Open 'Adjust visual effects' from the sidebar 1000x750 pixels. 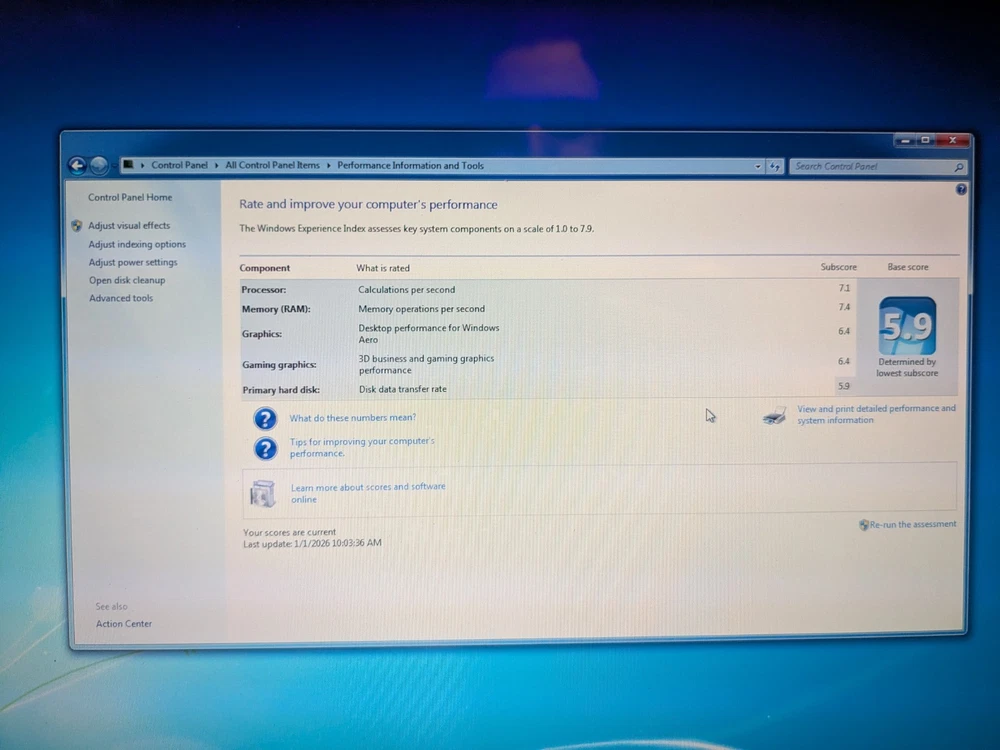coord(129,226)
